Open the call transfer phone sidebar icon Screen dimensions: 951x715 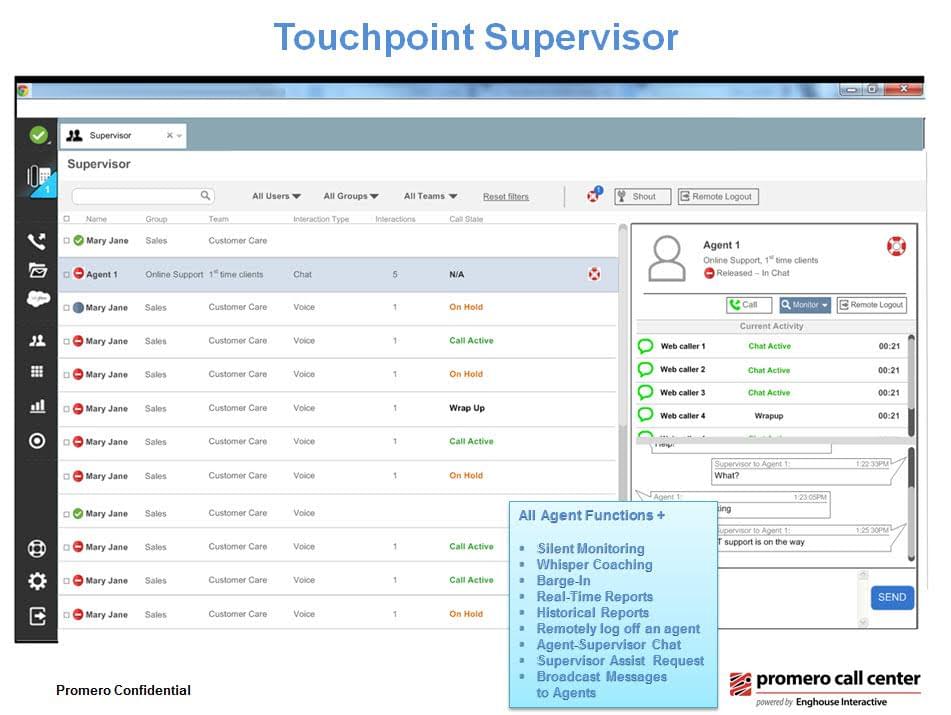point(37,241)
